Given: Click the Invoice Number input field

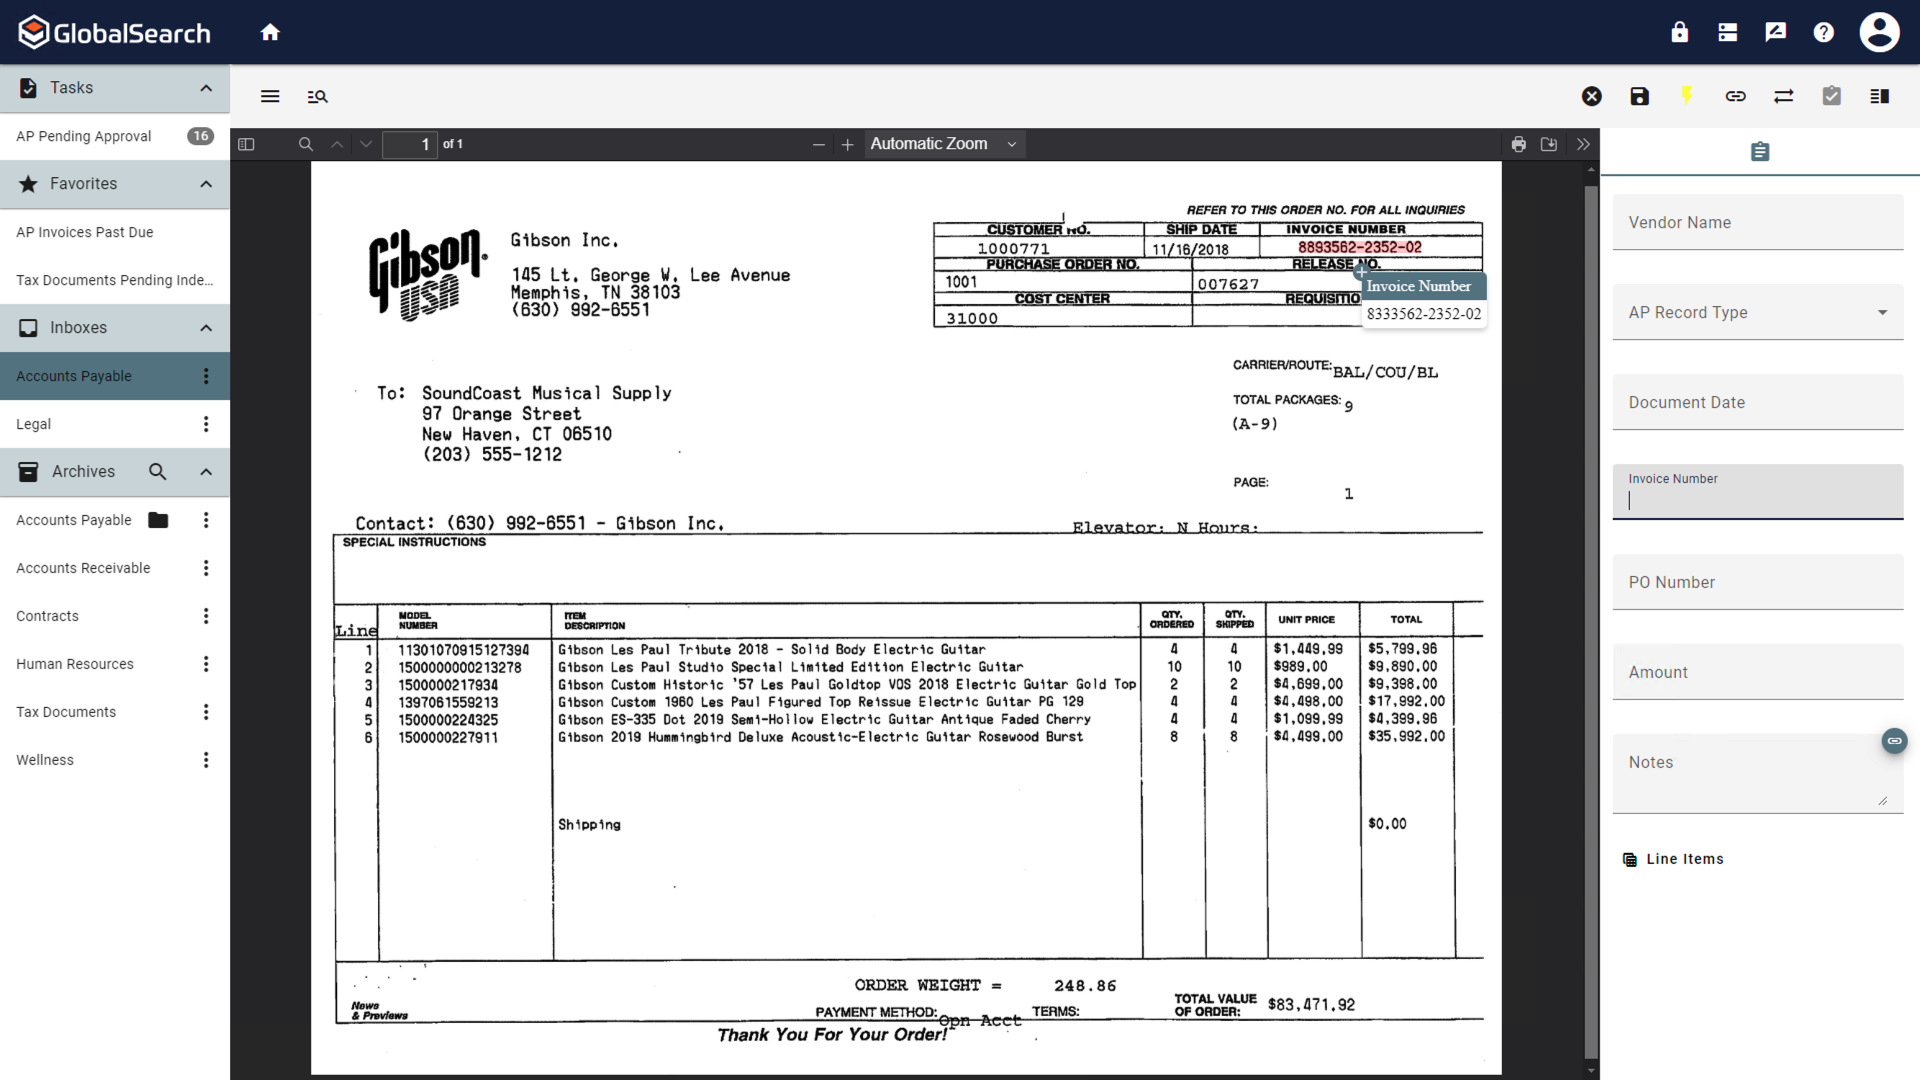Looking at the screenshot, I should pos(1758,501).
